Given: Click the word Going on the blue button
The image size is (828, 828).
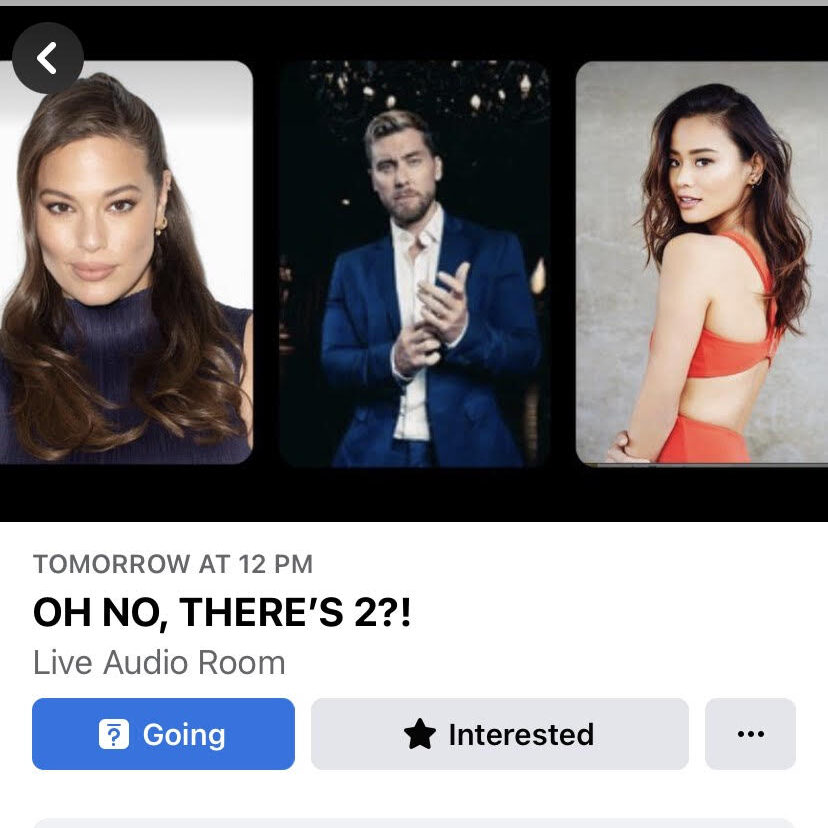Looking at the screenshot, I should pos(184,735).
